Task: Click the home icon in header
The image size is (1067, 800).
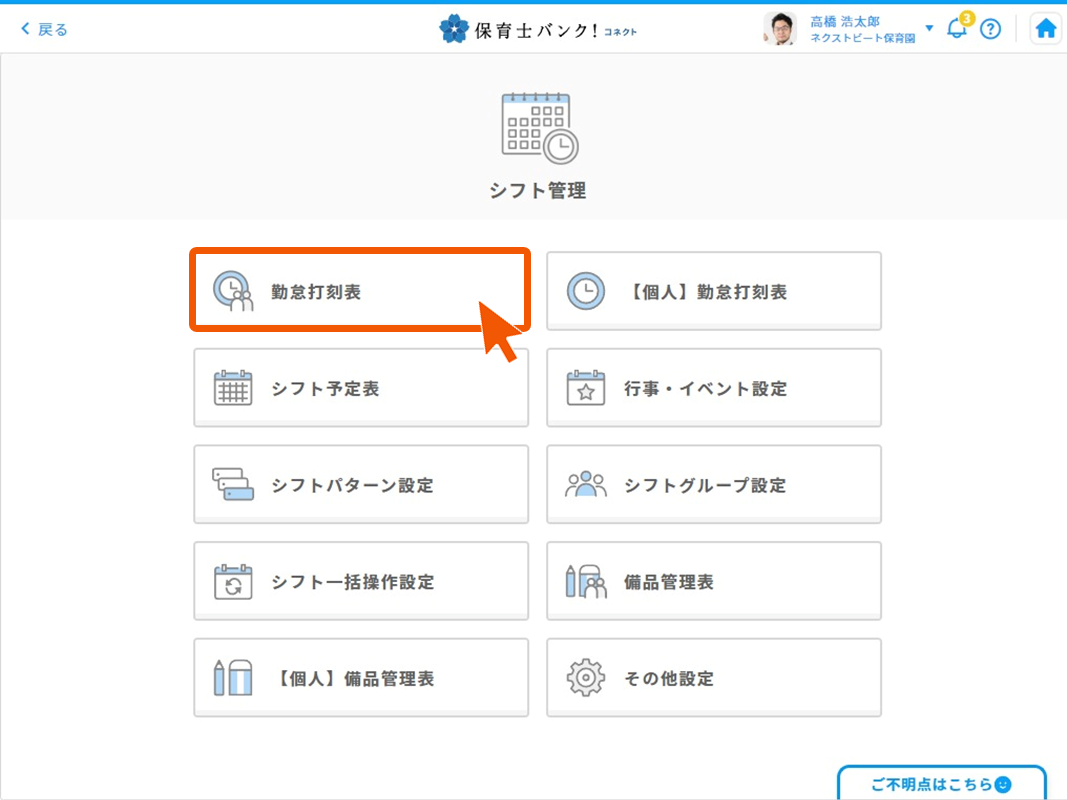Action: point(1045,29)
